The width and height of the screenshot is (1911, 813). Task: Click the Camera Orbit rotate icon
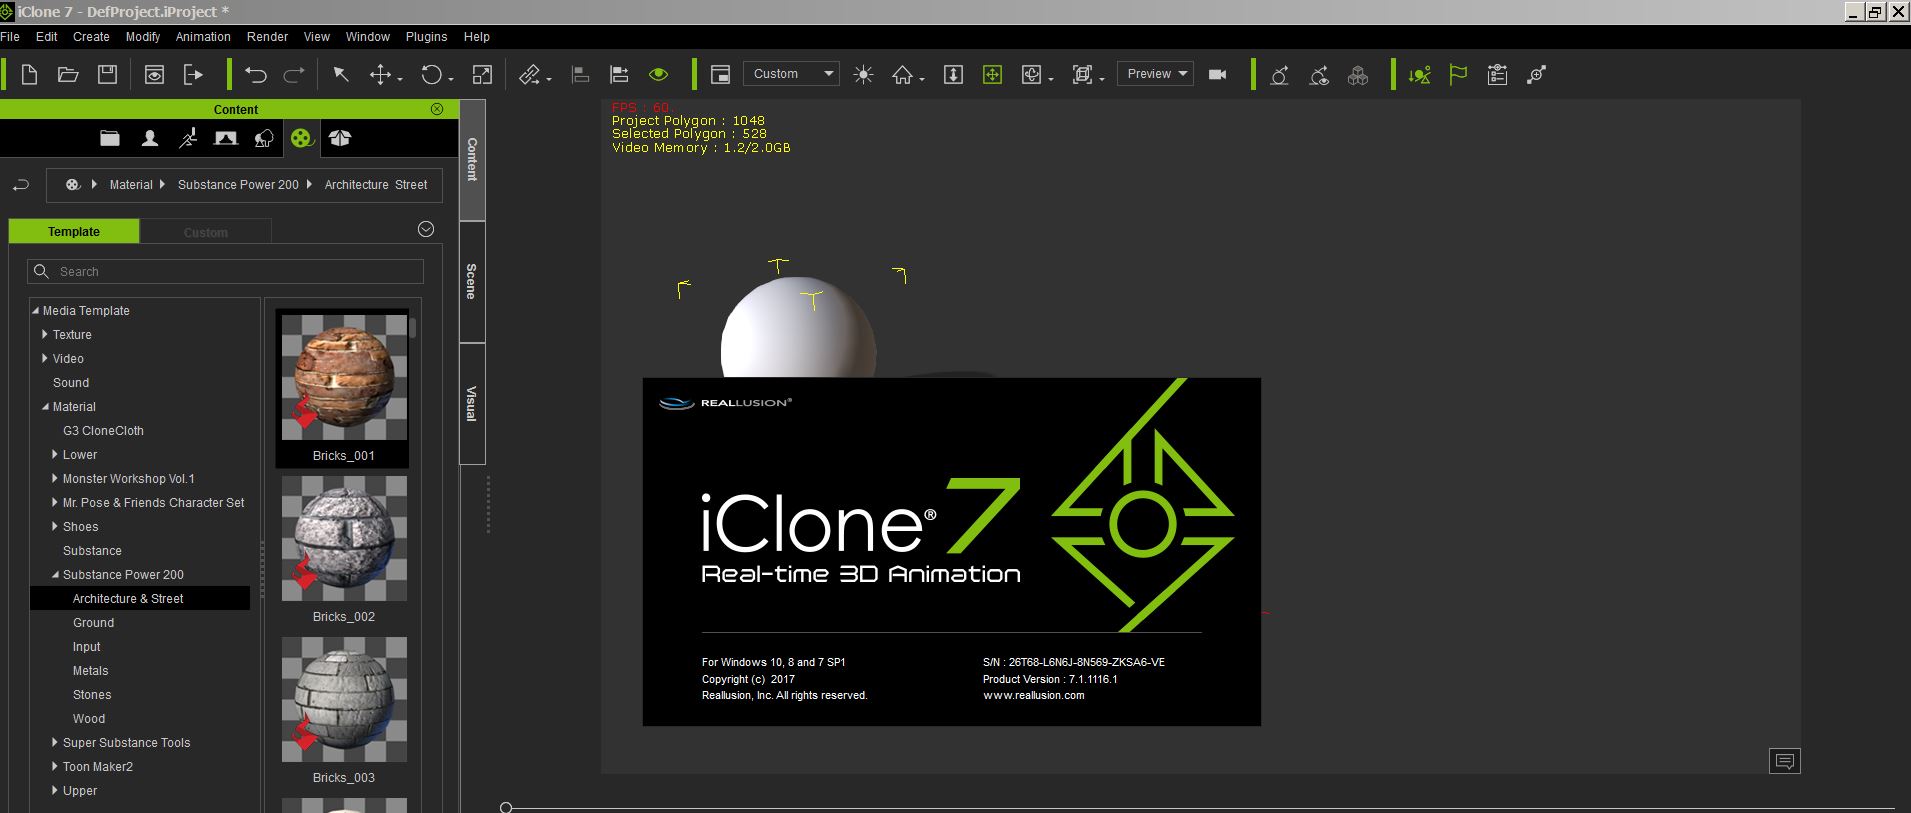pos(1032,74)
